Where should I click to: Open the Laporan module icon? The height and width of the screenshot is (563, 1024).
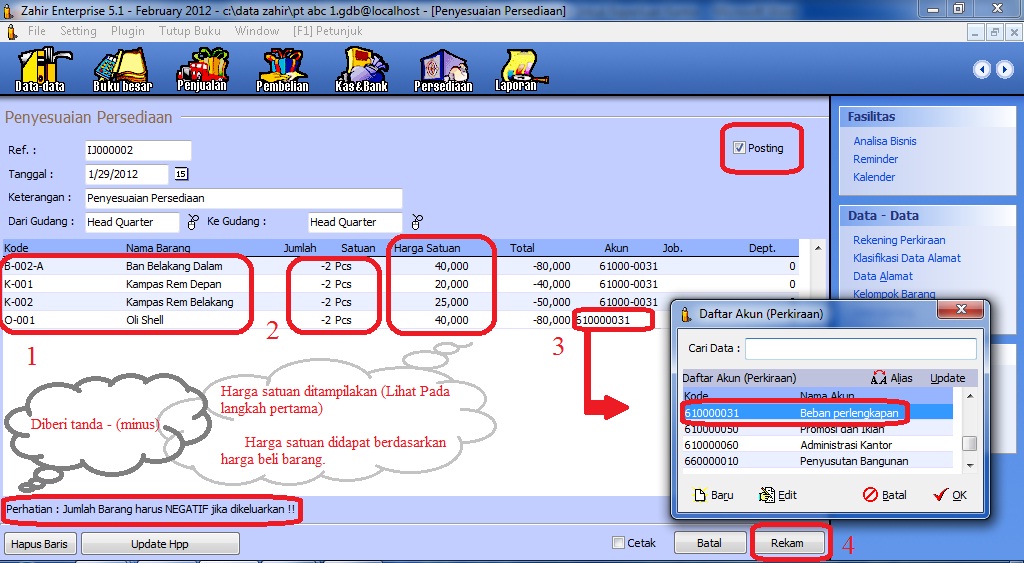522,68
